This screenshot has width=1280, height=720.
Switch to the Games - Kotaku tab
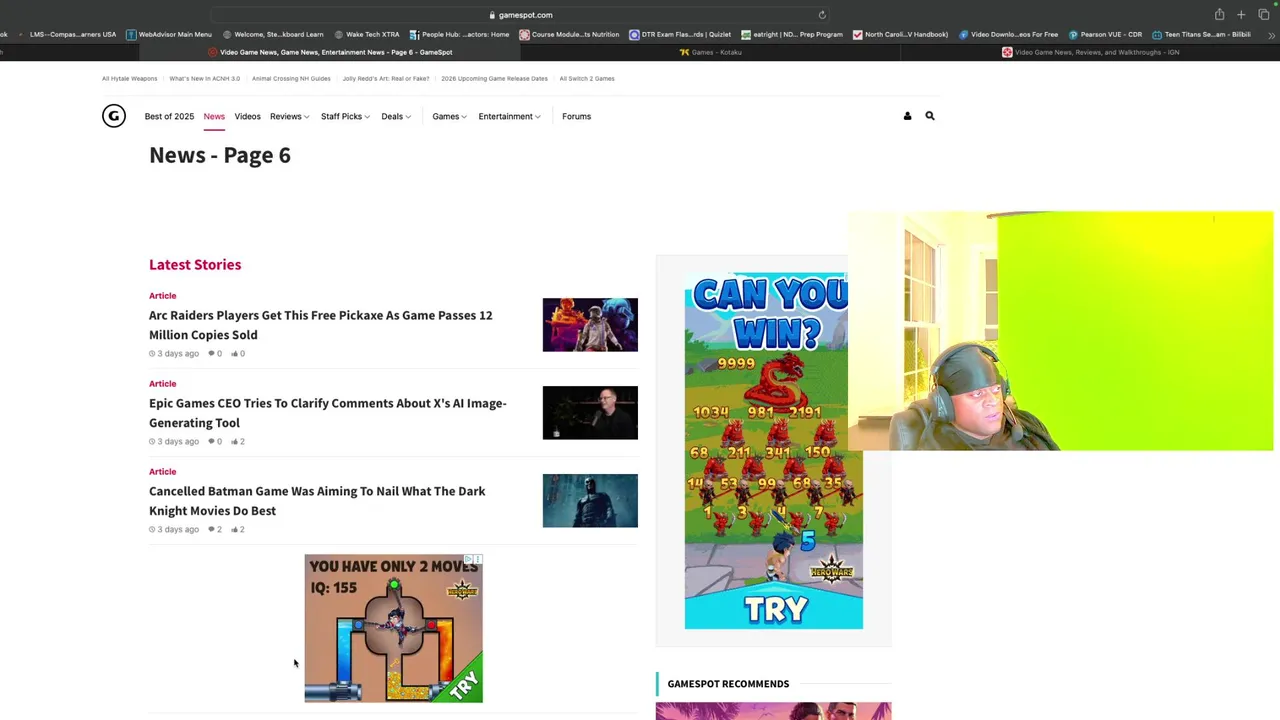click(711, 52)
